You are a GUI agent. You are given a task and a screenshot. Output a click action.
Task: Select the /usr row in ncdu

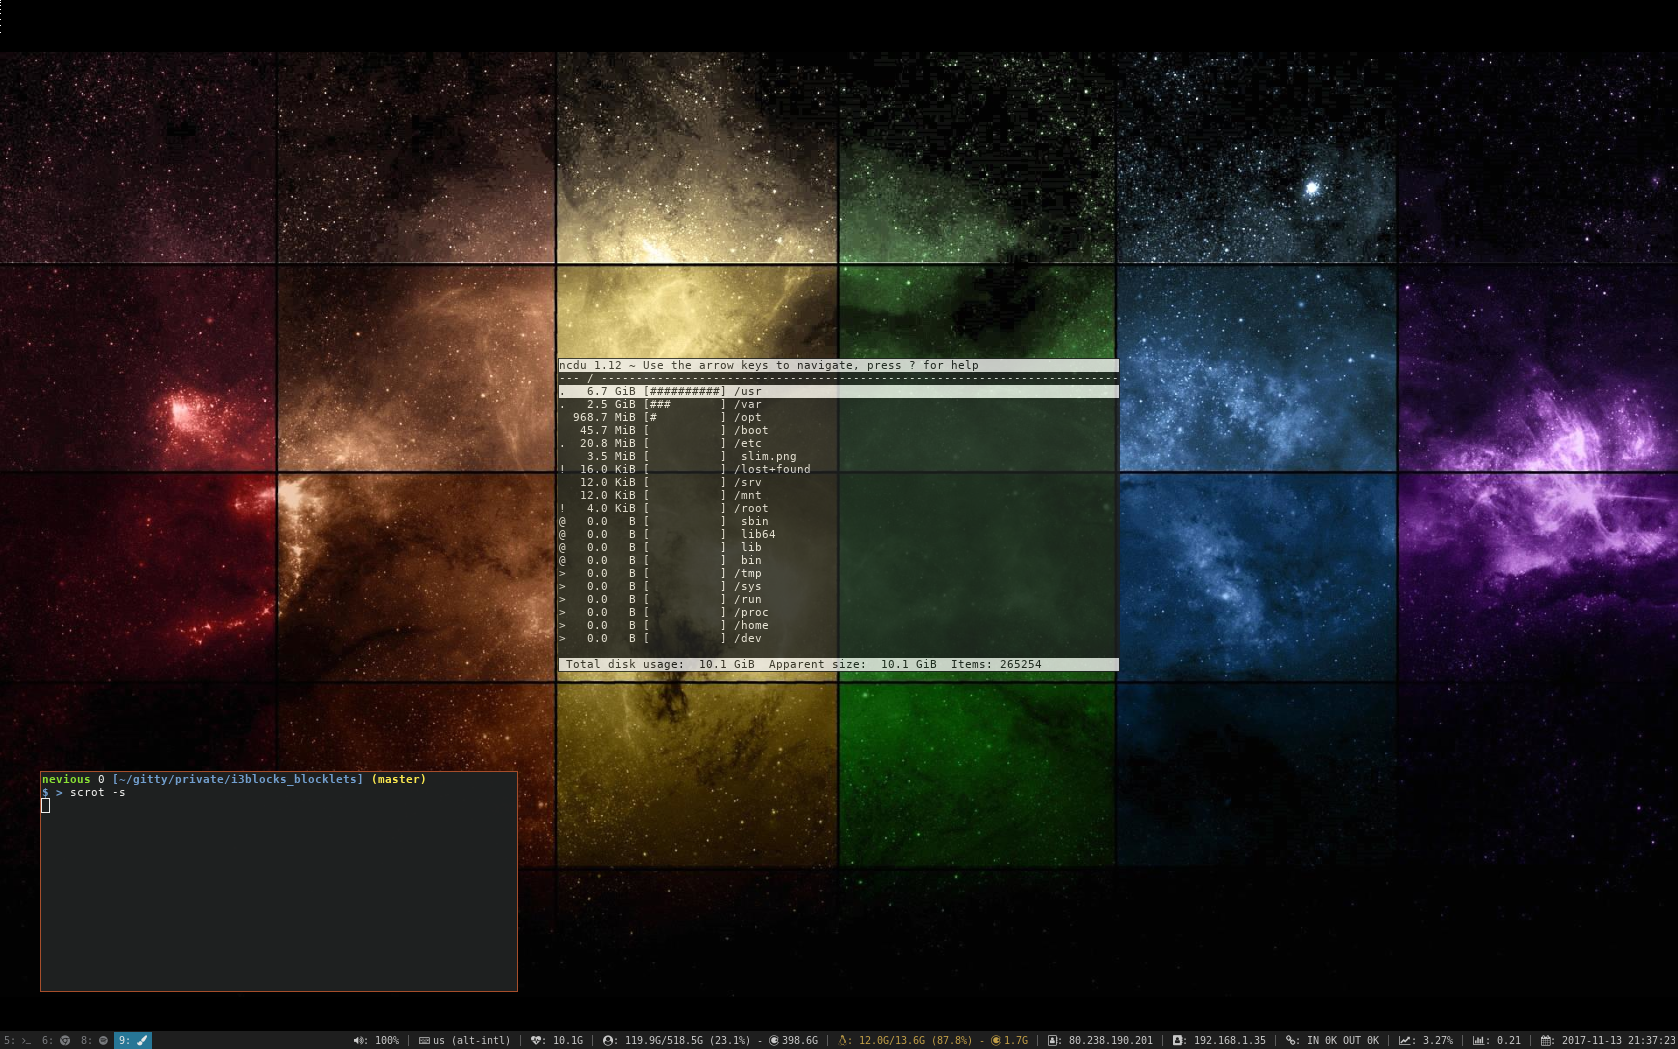(838, 392)
